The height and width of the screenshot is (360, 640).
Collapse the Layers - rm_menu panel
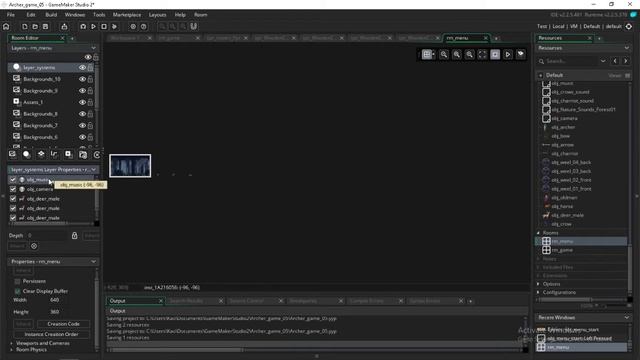93,48
